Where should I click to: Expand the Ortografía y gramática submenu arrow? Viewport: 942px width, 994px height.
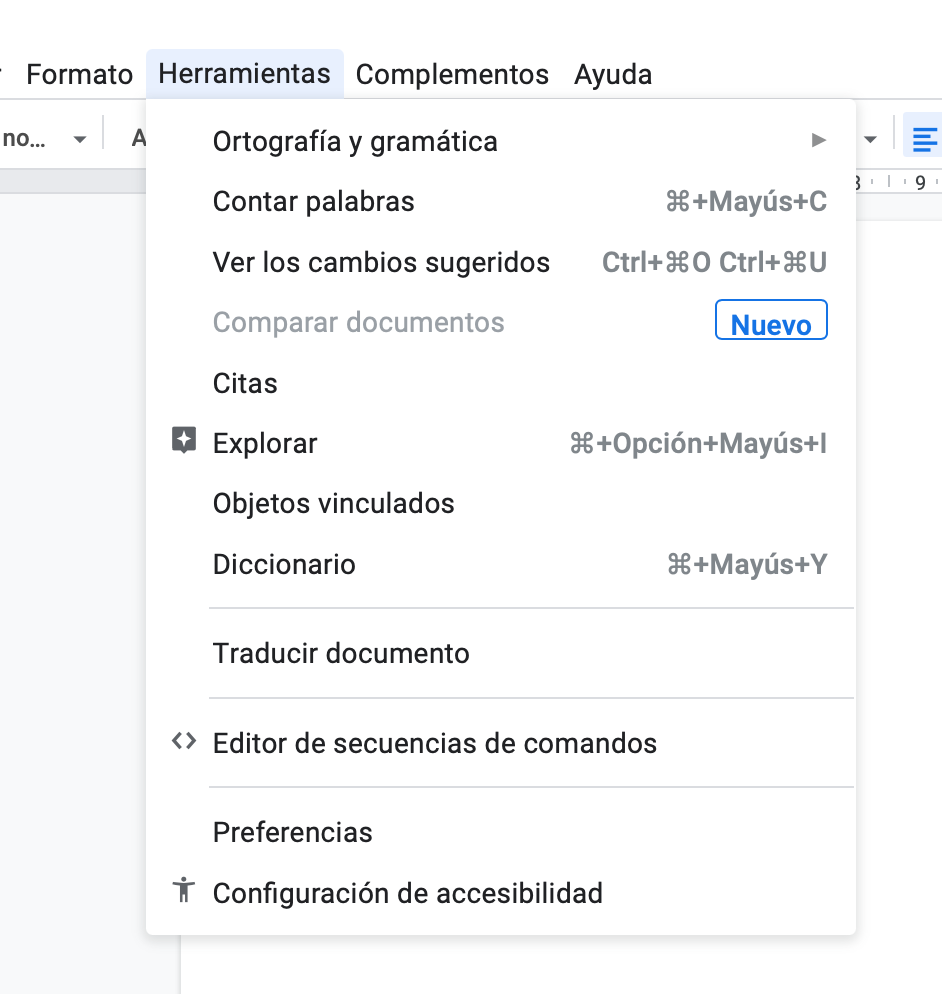coord(819,141)
